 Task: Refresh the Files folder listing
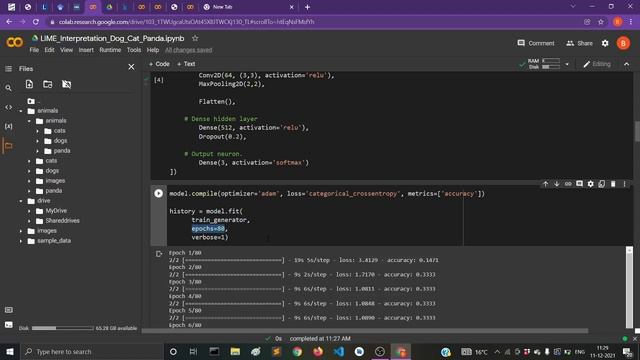(x=48, y=84)
